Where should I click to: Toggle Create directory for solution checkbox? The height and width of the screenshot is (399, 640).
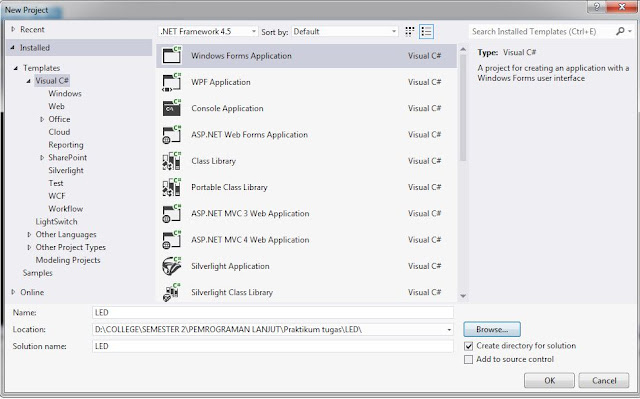click(x=469, y=346)
